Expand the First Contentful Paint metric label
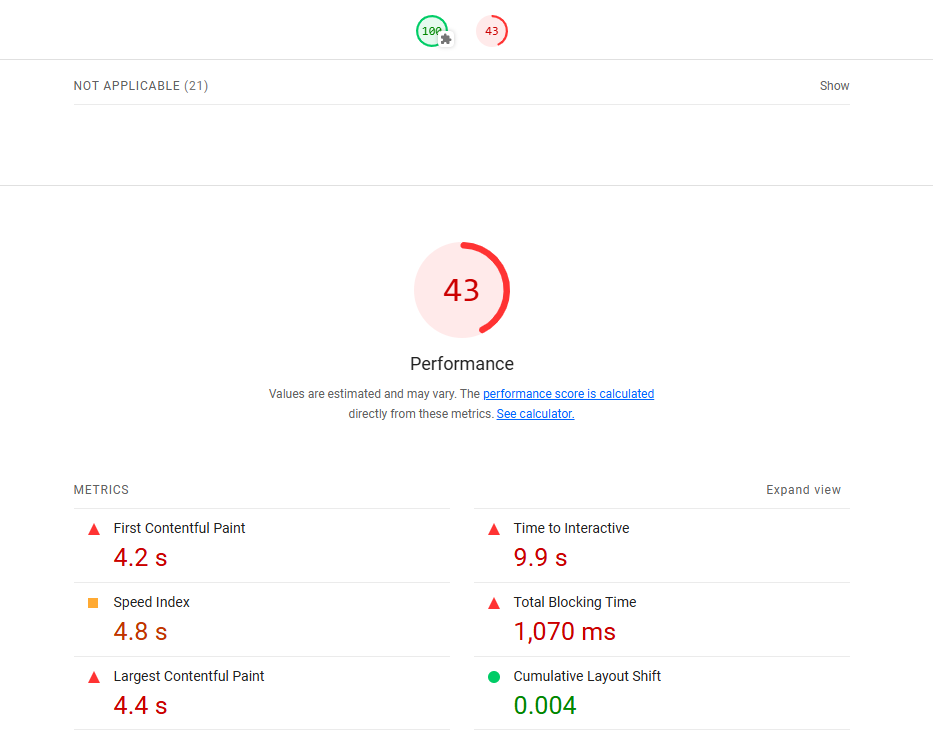 click(179, 528)
